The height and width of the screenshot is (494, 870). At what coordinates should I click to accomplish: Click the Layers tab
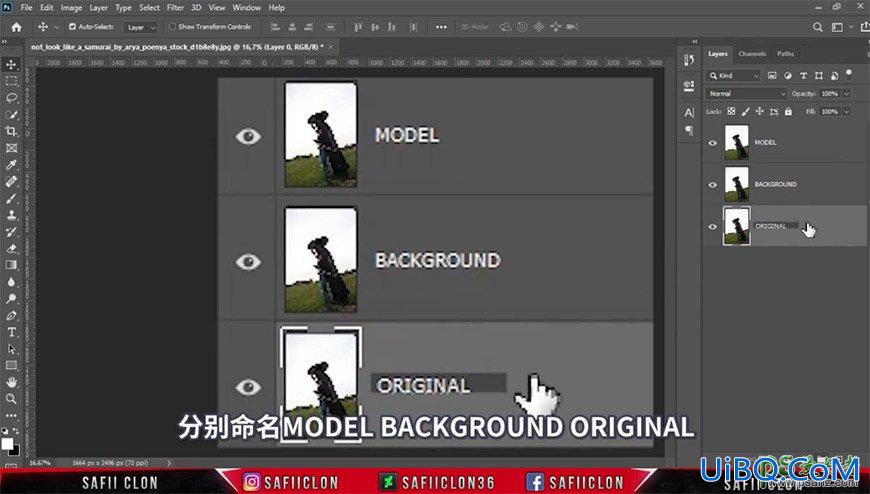717,54
